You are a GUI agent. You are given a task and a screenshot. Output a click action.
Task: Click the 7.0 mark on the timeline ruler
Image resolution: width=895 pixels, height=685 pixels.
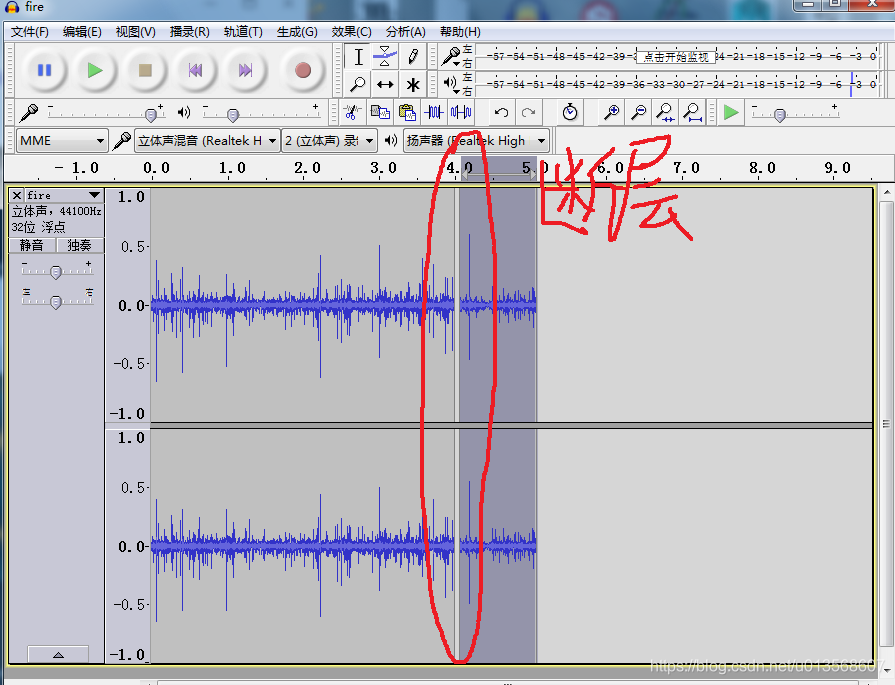point(686,168)
